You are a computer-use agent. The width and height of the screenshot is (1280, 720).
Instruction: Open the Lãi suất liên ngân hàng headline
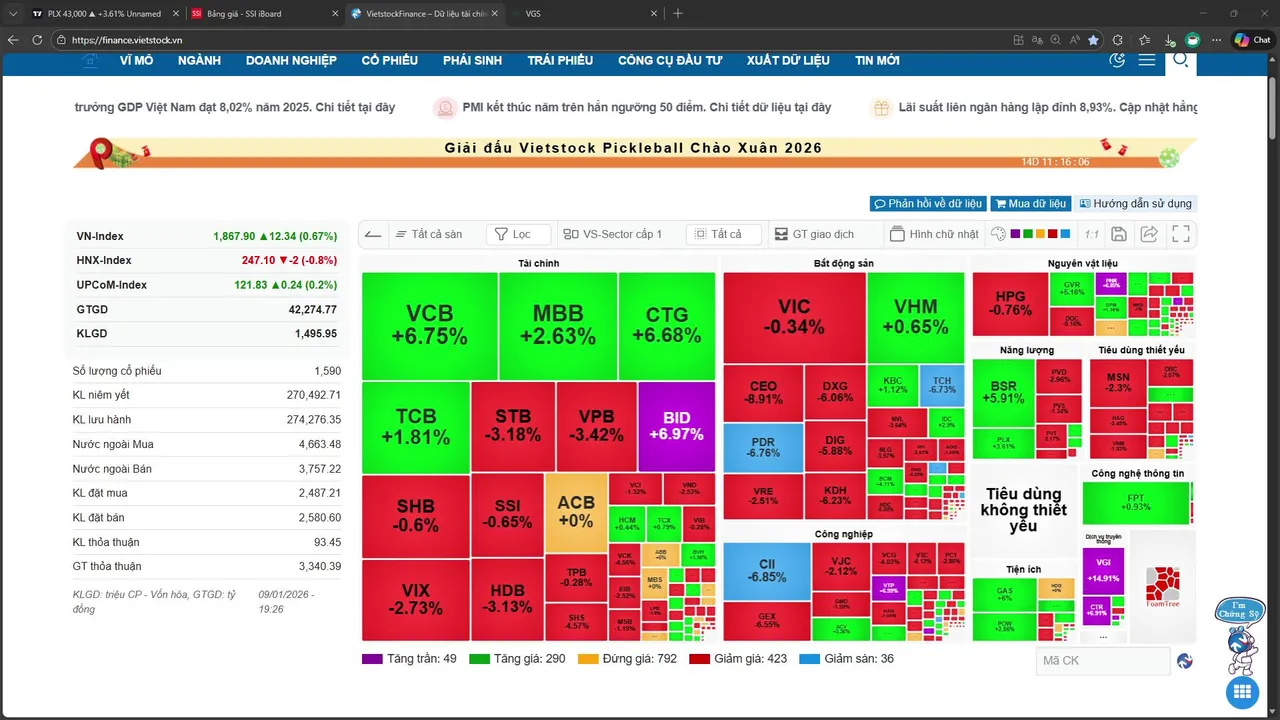click(1047, 107)
